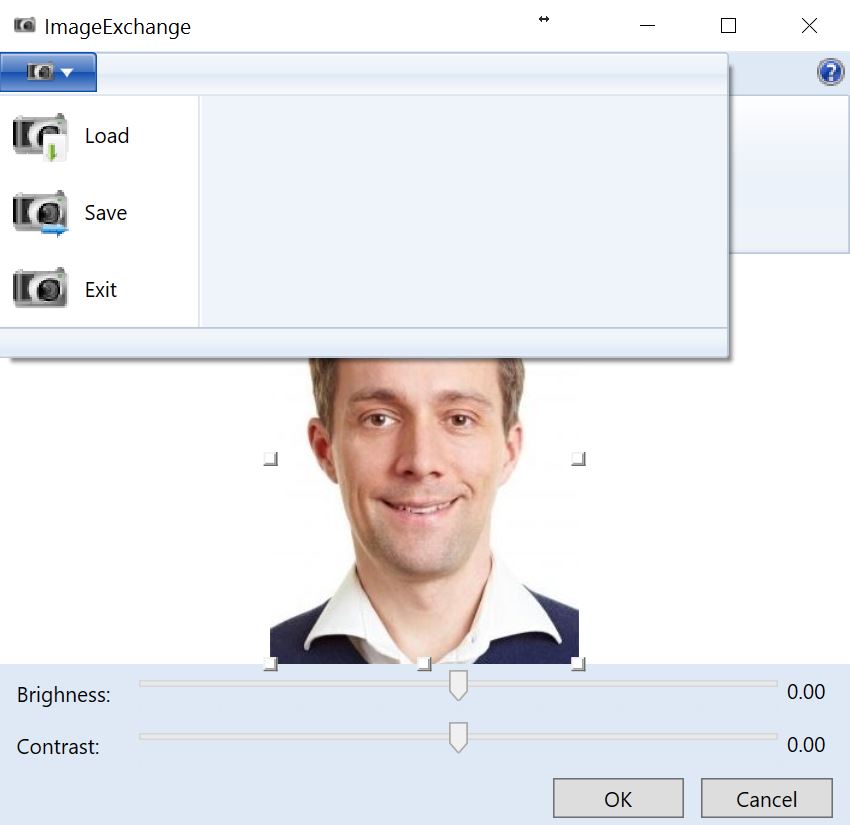Image resolution: width=850 pixels, height=825 pixels.
Task: Click the Contrast slider thumb
Action: pyautogui.click(x=458, y=737)
